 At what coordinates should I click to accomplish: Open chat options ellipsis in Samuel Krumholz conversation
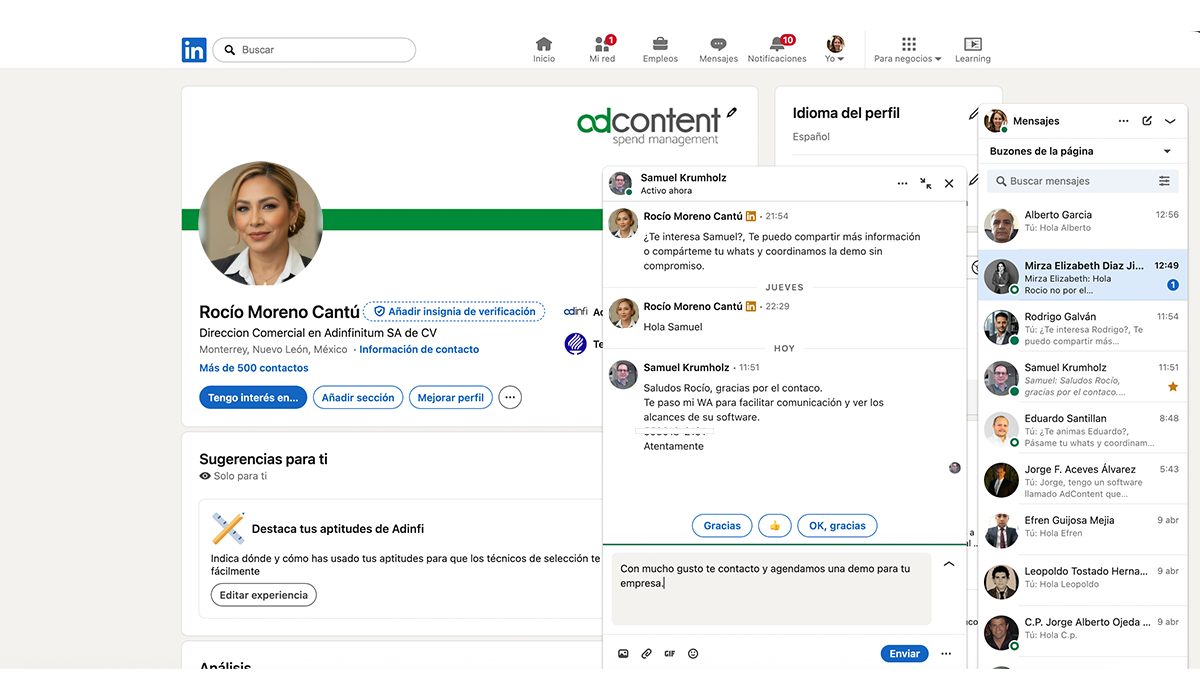[902, 183]
